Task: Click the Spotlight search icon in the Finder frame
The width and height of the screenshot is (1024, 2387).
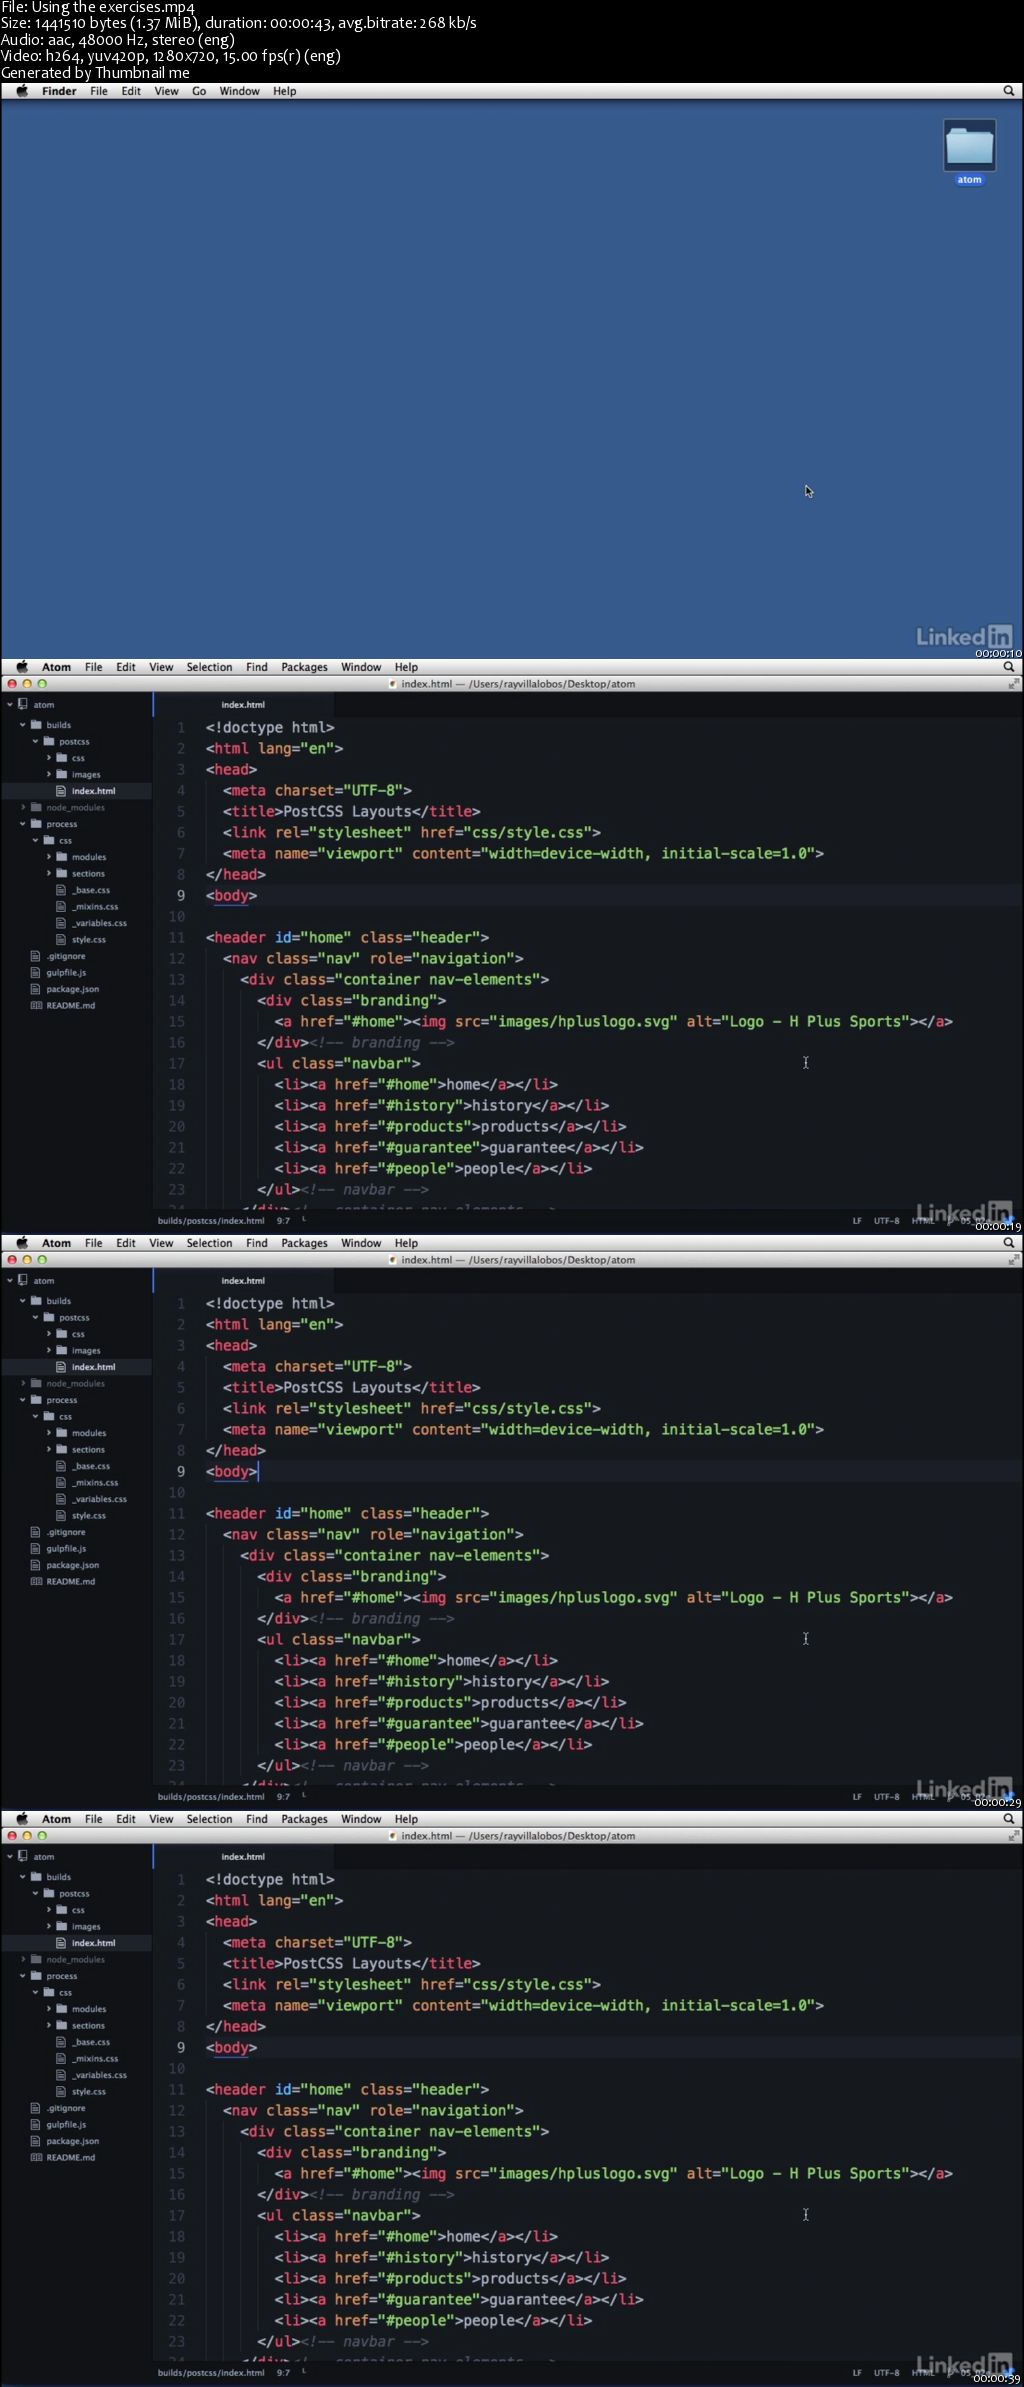Action: [x=1009, y=91]
